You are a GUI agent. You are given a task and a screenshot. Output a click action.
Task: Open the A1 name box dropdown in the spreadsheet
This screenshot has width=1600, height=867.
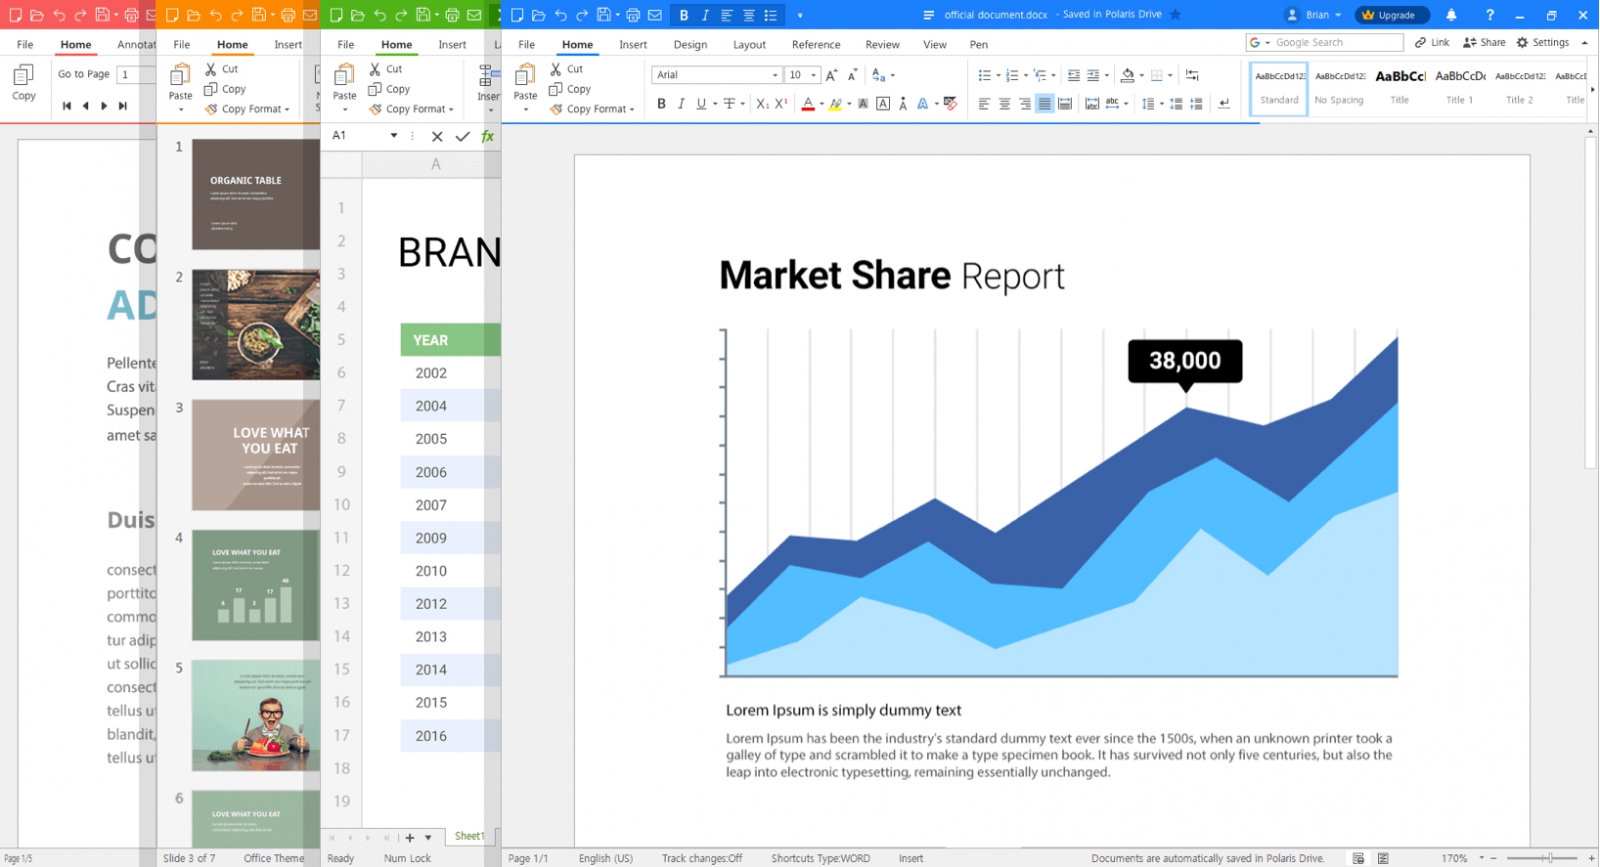394,136
